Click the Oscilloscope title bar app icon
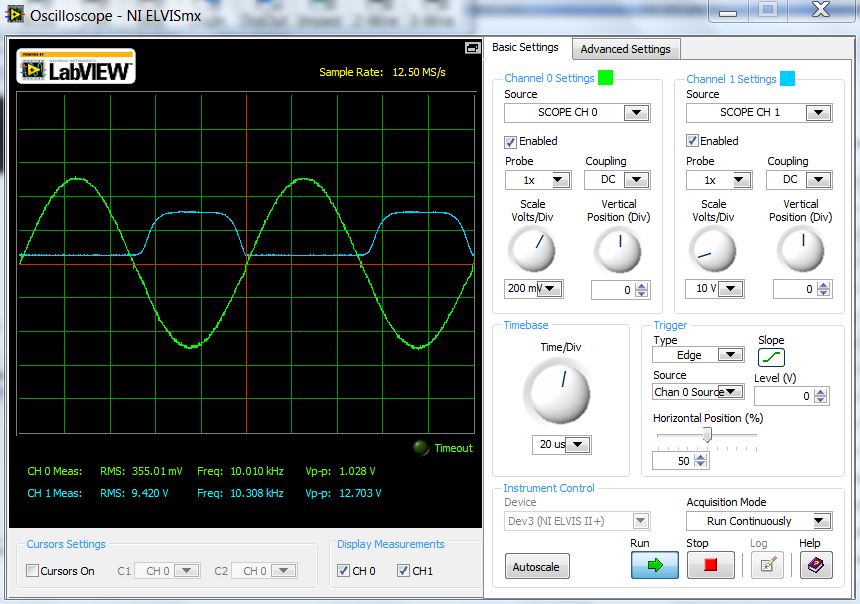This screenshot has width=860, height=604. pyautogui.click(x=15, y=15)
